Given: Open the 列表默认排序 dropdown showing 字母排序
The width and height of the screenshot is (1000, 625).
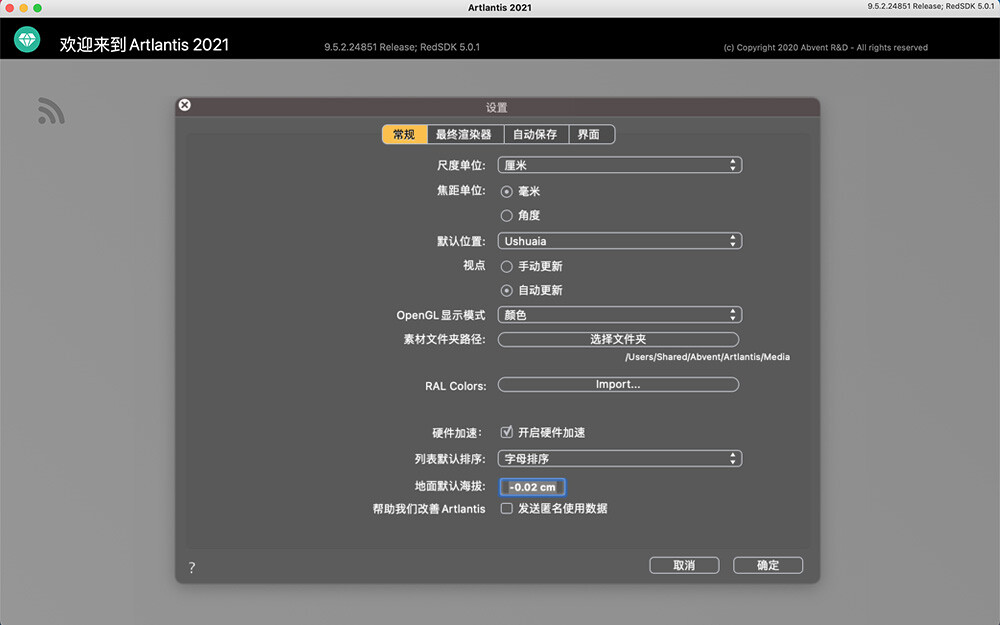Looking at the screenshot, I should point(620,459).
